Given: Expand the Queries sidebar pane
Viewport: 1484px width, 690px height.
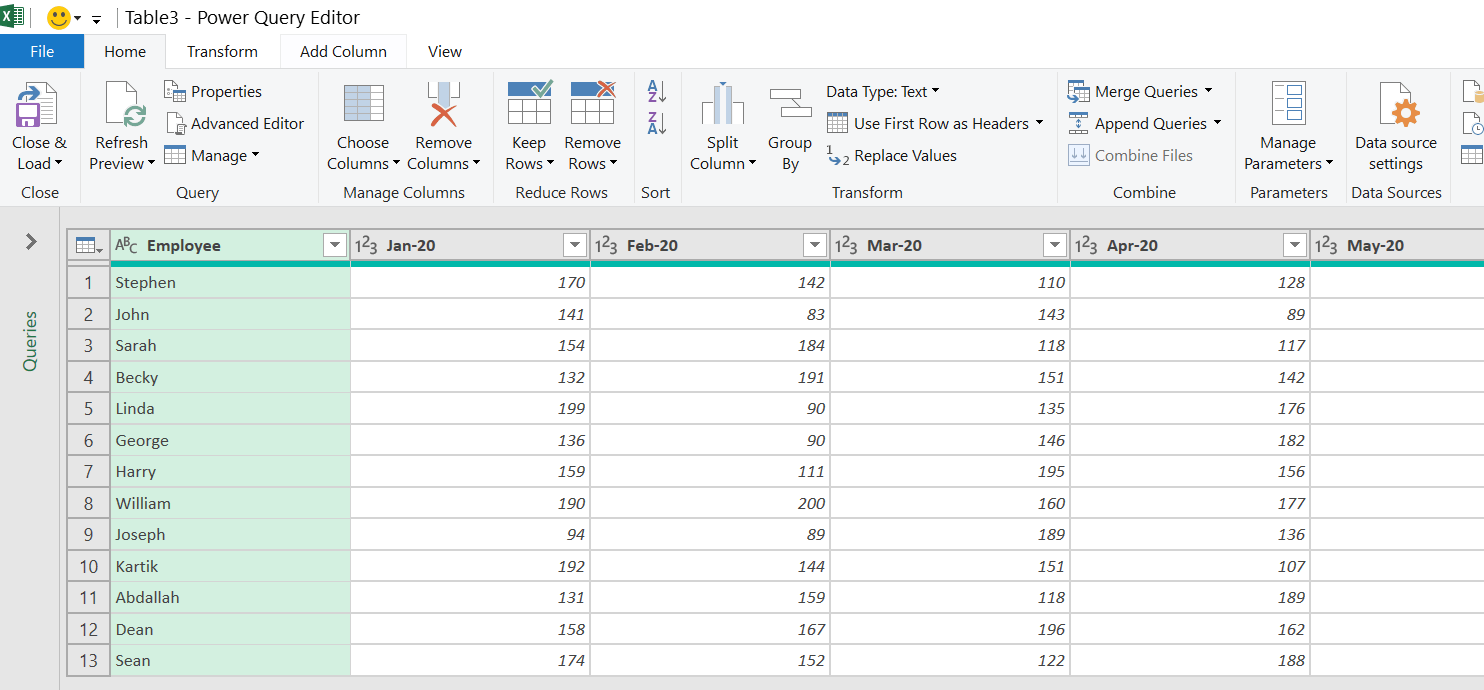Looking at the screenshot, I should 30,241.
